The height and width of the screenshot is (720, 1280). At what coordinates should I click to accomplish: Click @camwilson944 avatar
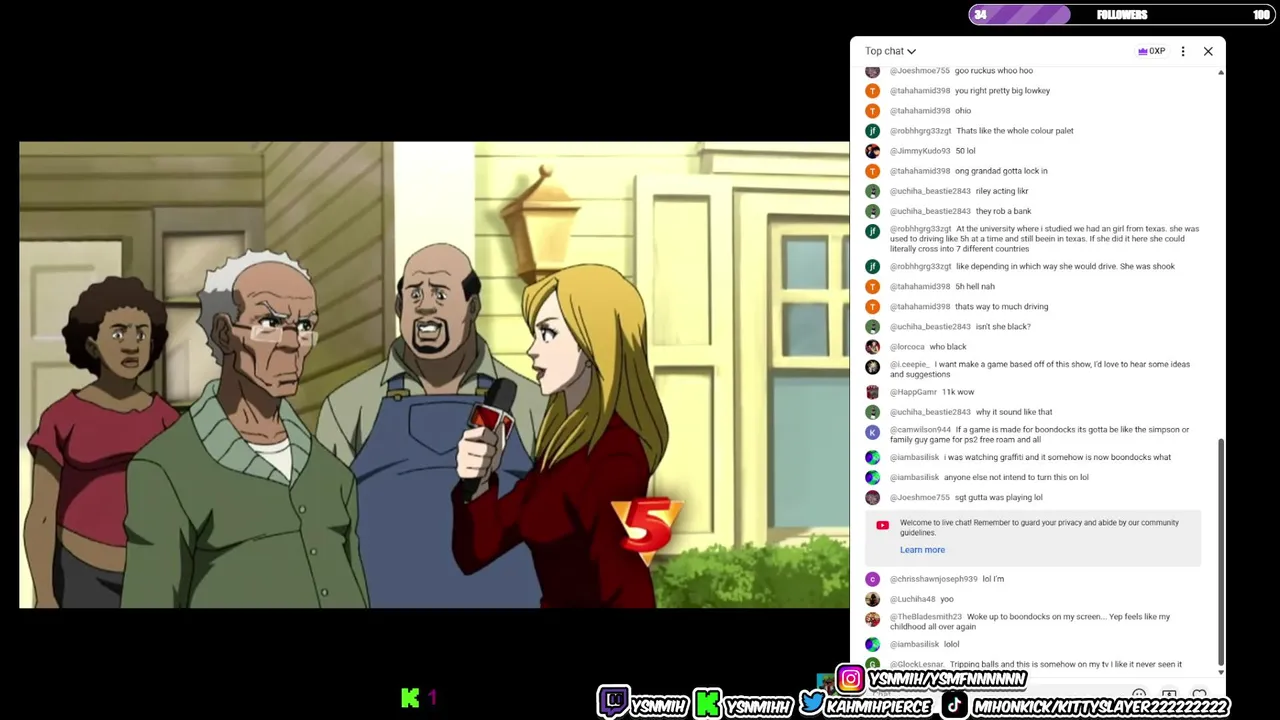point(872,432)
